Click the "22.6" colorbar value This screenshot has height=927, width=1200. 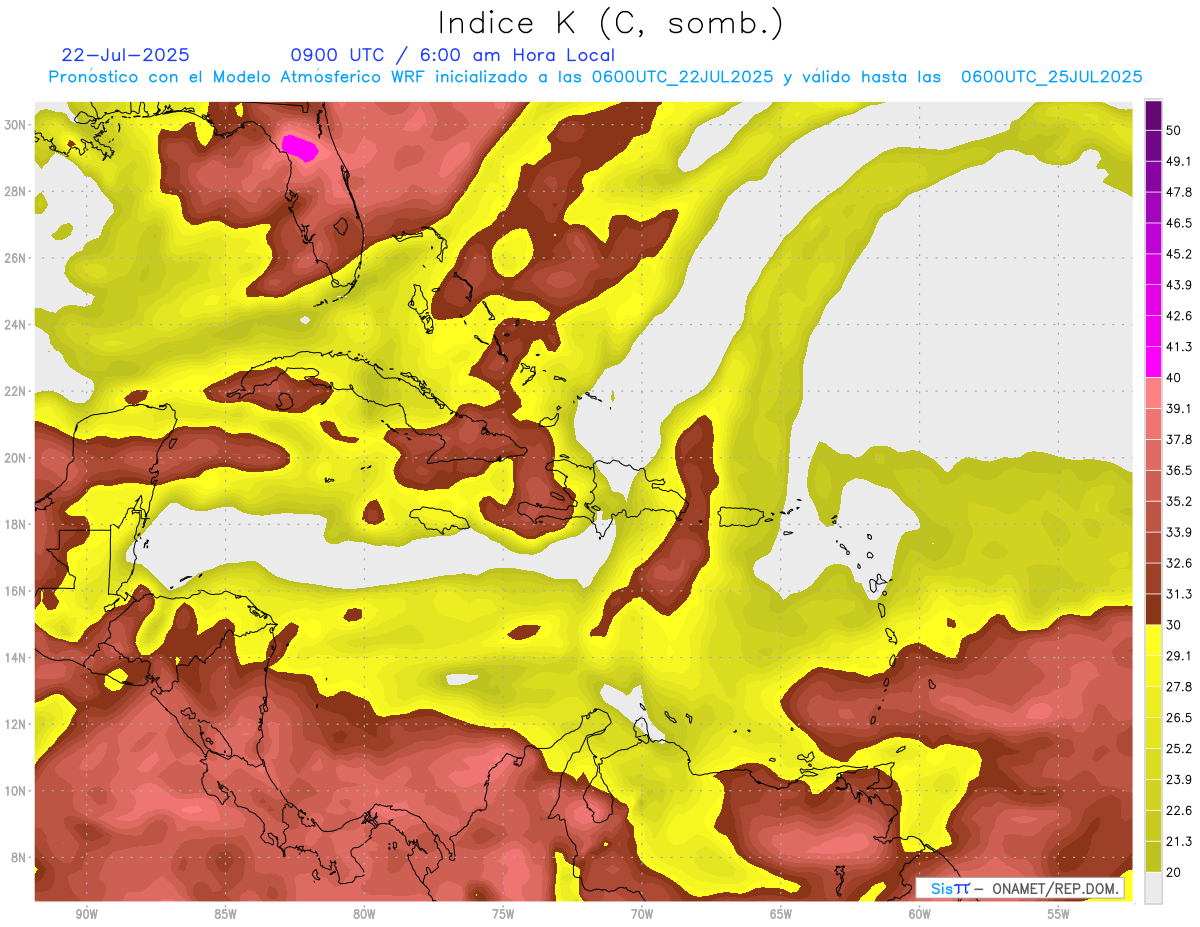1180,810
